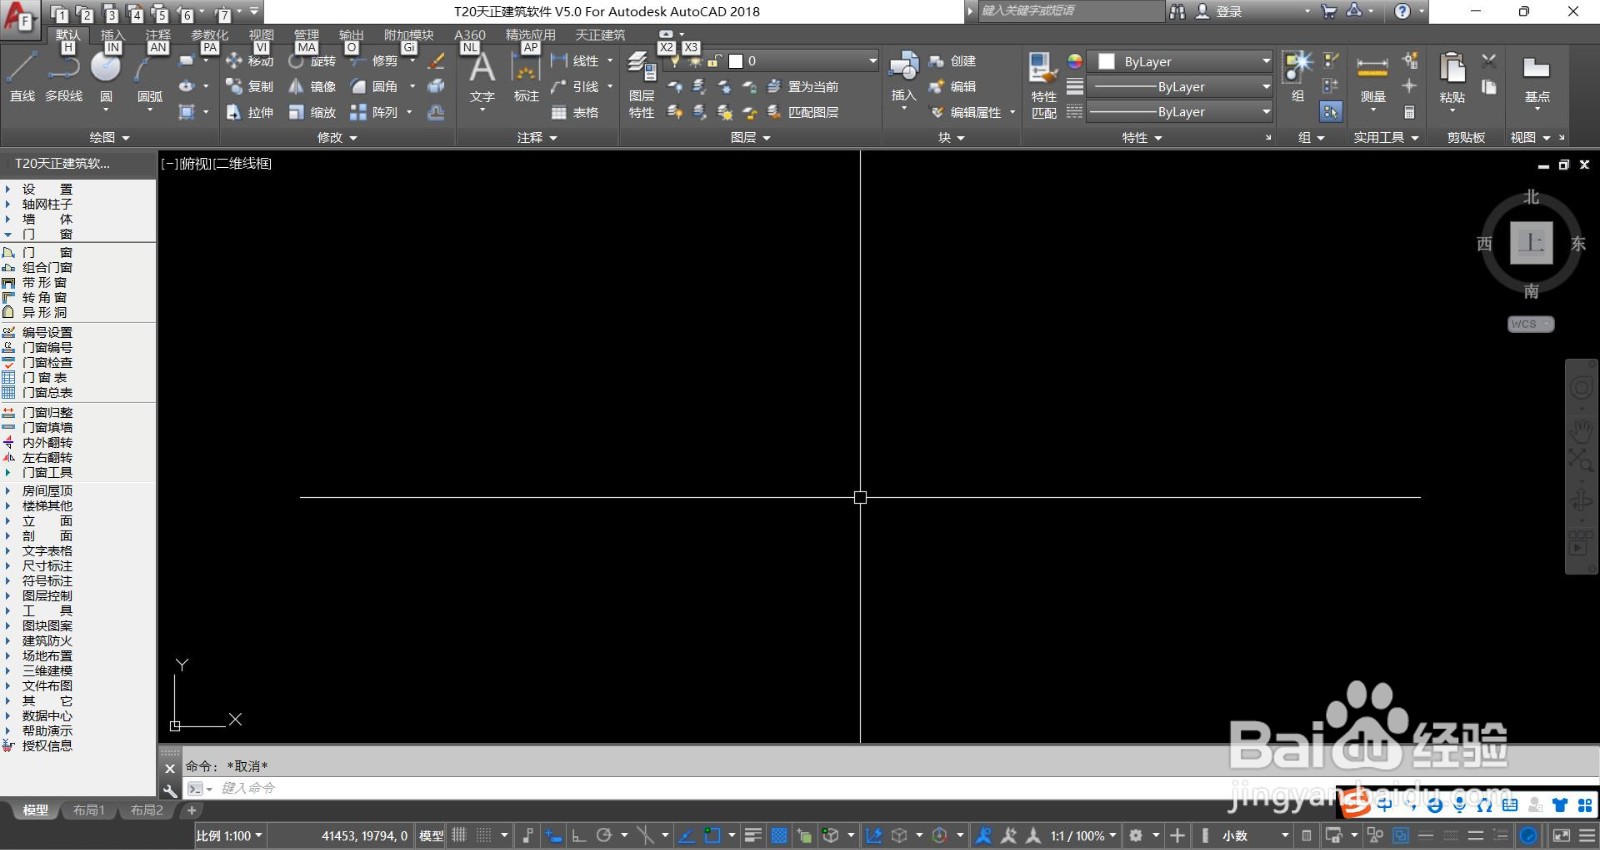
Task: Click the 阵列 (Array) tool
Action: pos(374,113)
